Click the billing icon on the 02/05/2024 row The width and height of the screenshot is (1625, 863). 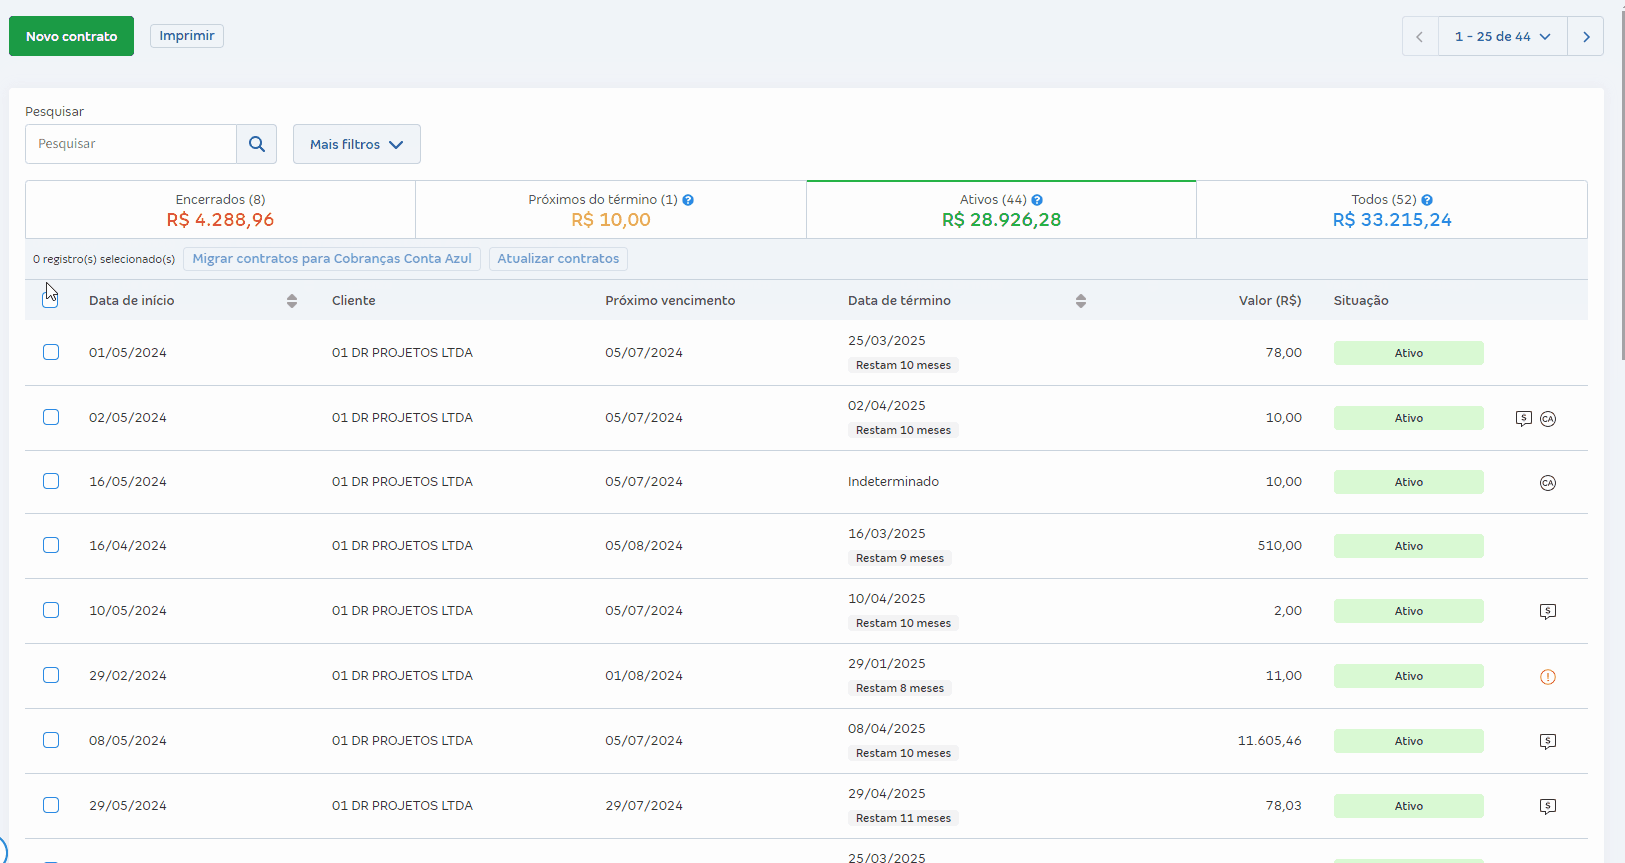(x=1523, y=419)
